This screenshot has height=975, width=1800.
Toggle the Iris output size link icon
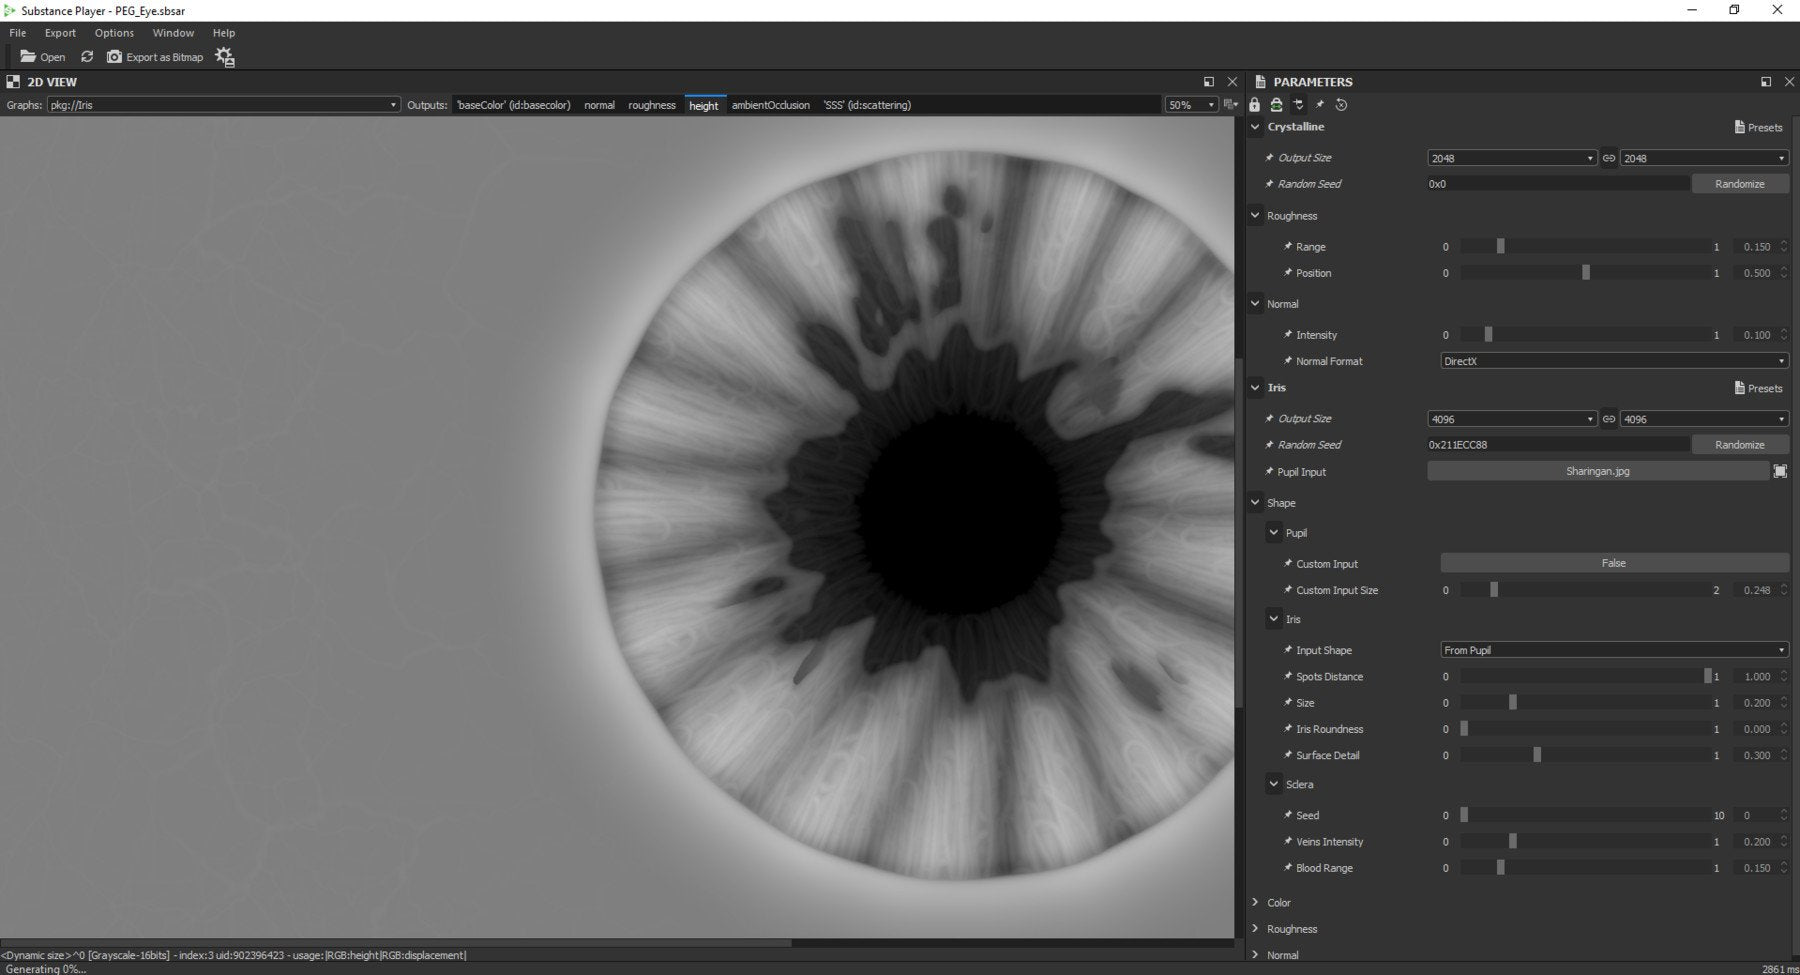click(x=1608, y=419)
